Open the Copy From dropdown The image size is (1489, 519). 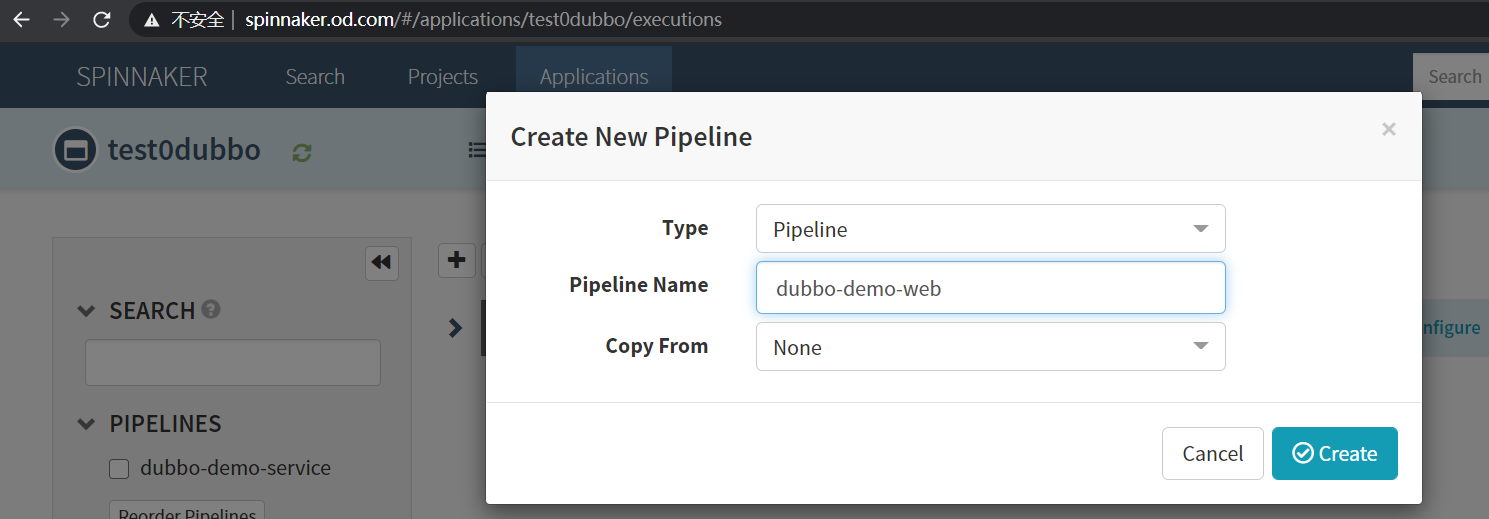[990, 347]
